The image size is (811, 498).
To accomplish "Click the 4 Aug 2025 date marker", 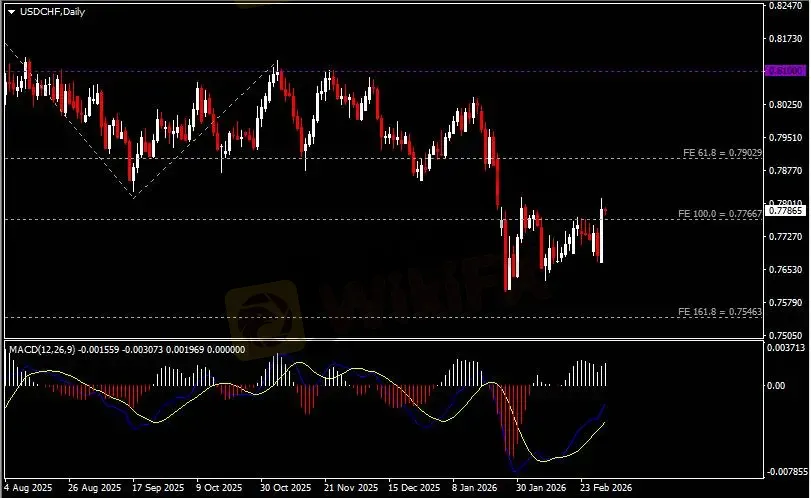I will click(x=28, y=488).
